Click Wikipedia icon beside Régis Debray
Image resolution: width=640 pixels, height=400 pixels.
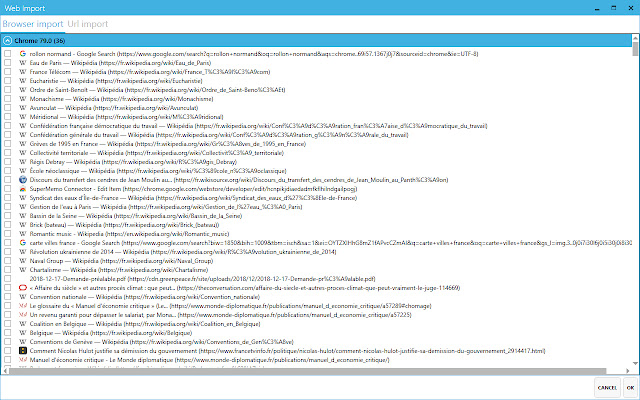23,162
